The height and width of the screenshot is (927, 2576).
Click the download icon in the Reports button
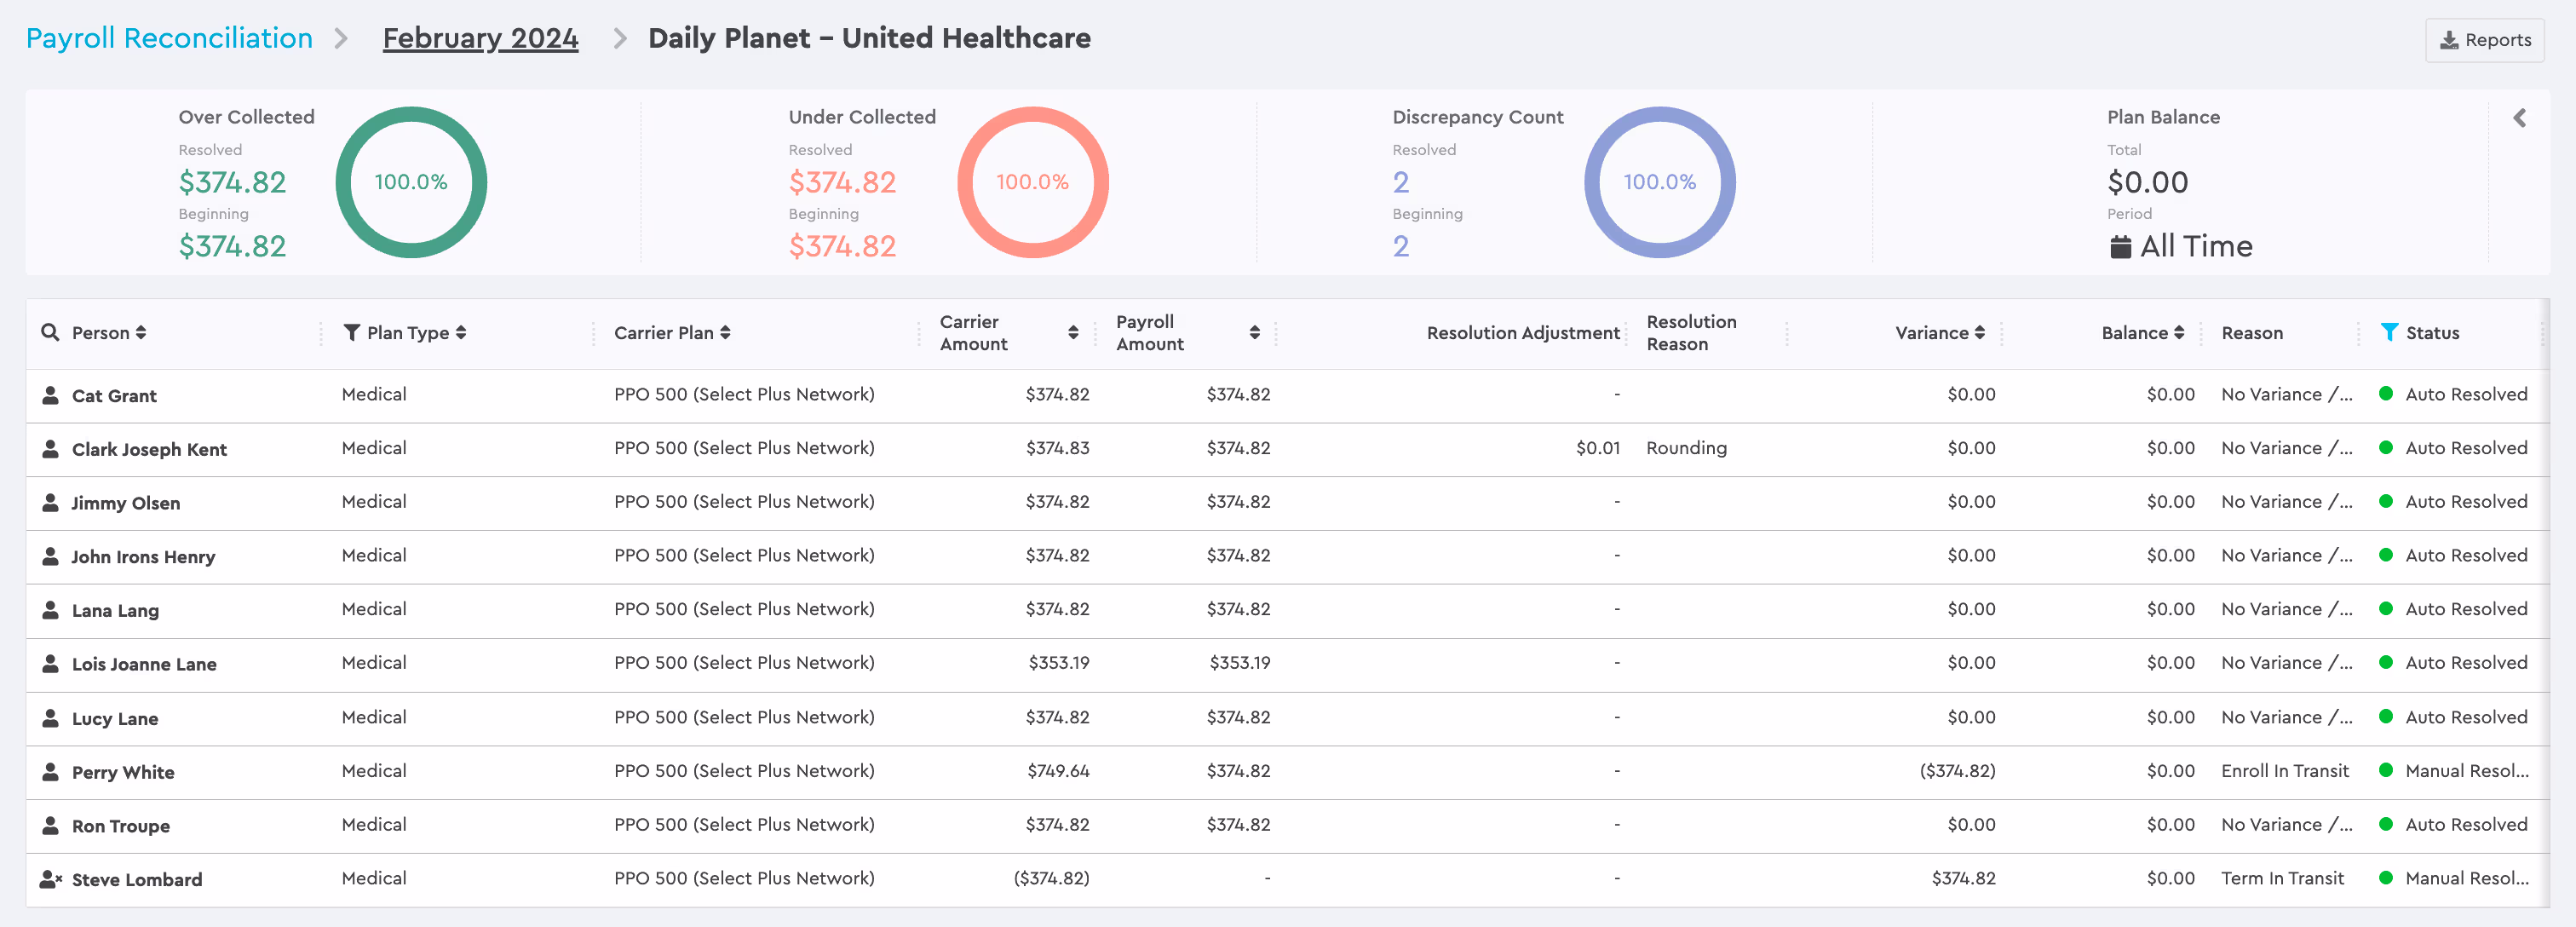coord(2449,40)
